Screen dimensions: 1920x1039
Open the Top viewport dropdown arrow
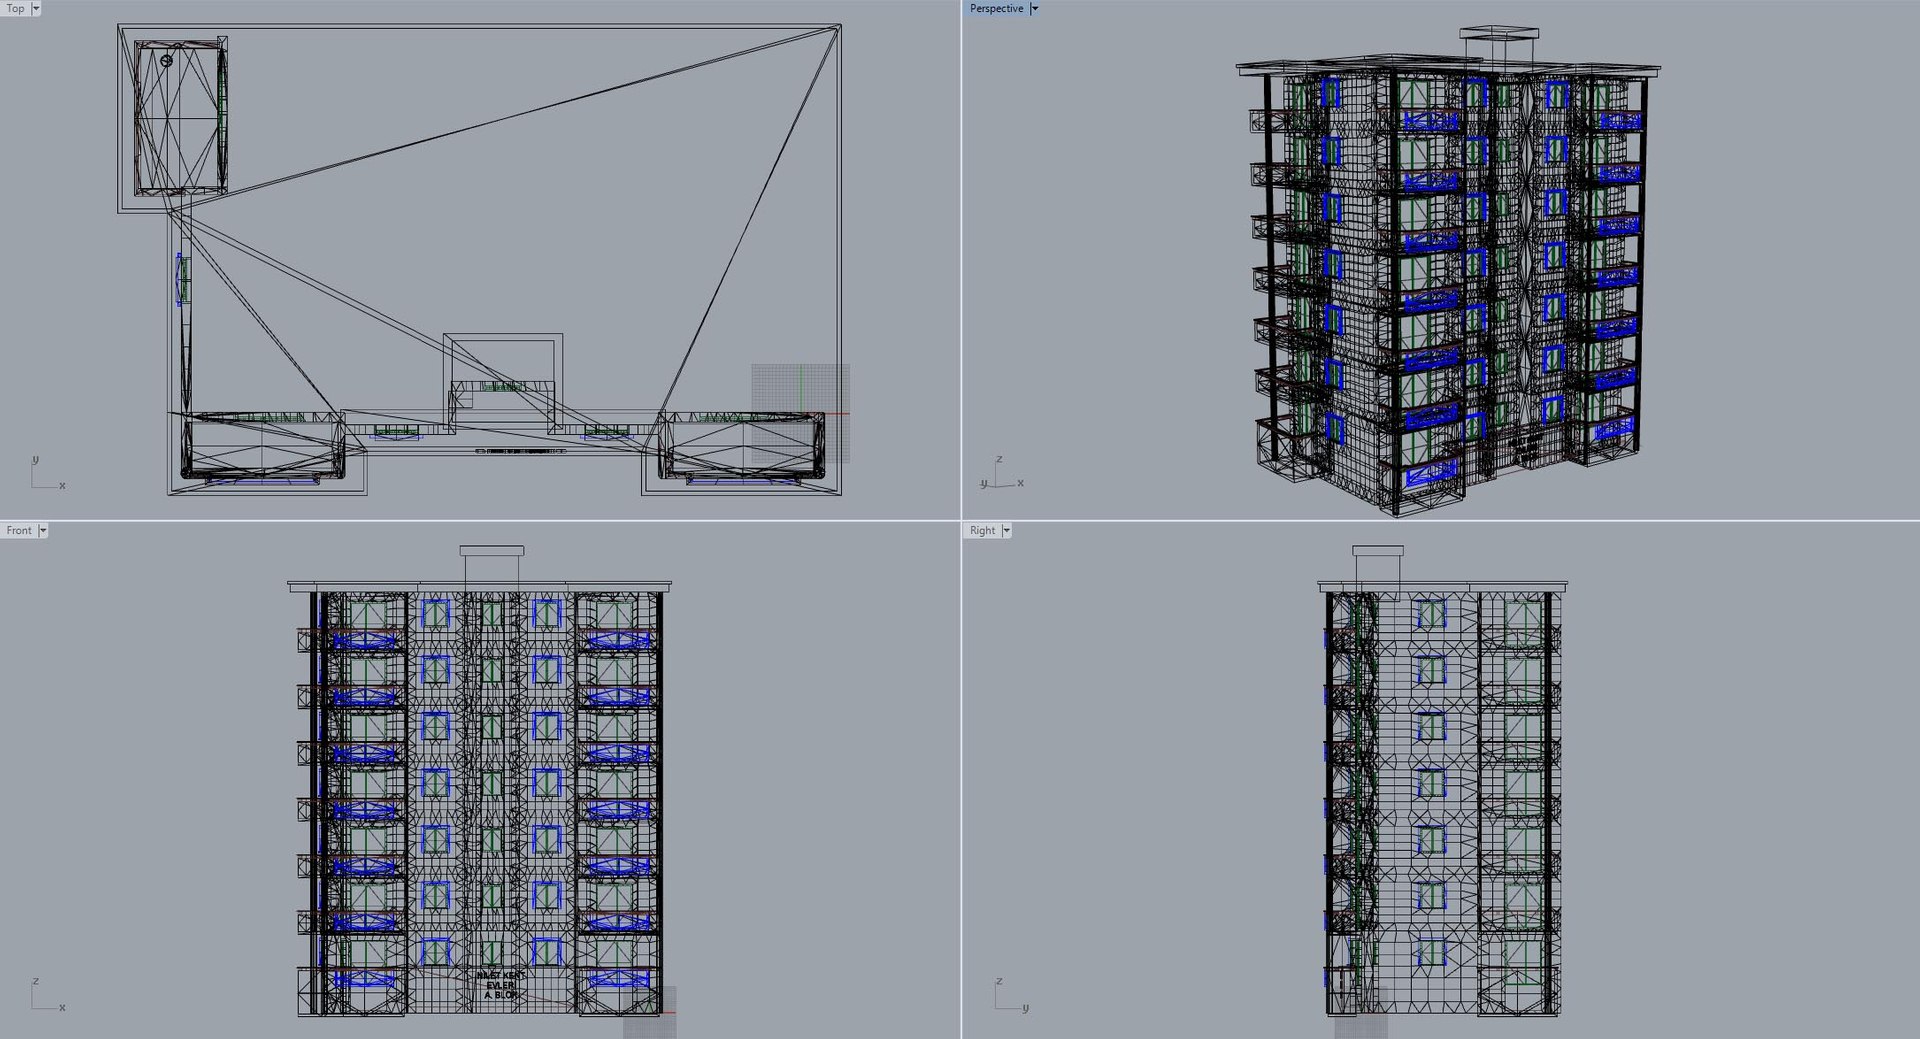coord(37,8)
